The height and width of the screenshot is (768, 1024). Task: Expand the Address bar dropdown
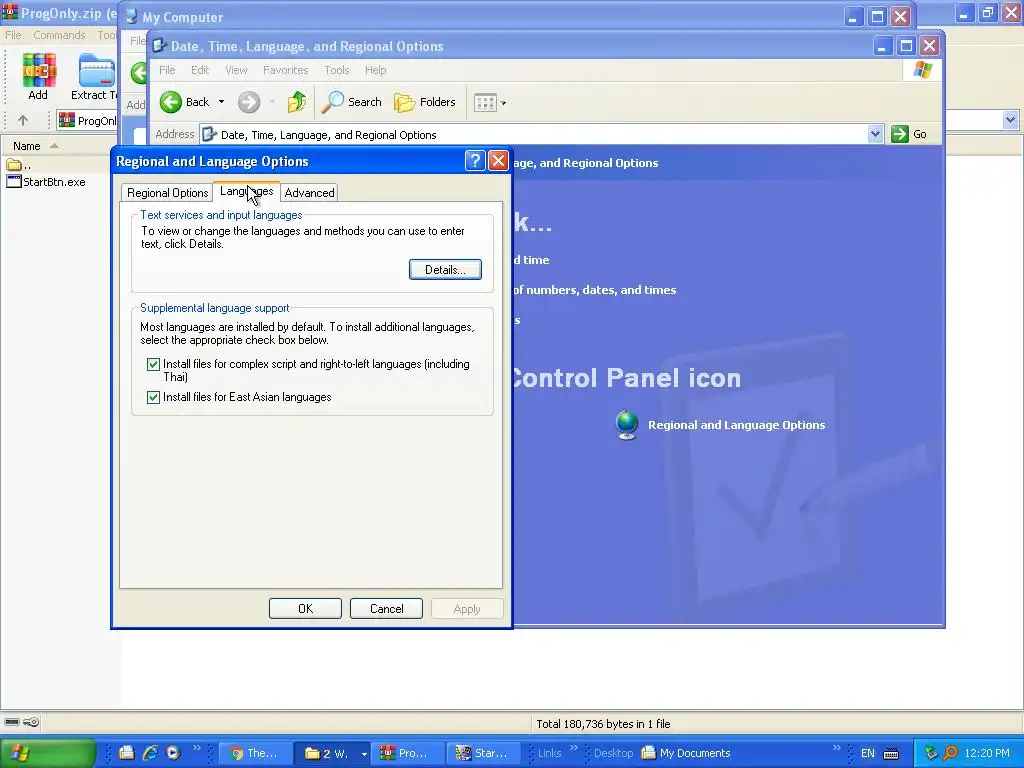click(x=875, y=135)
